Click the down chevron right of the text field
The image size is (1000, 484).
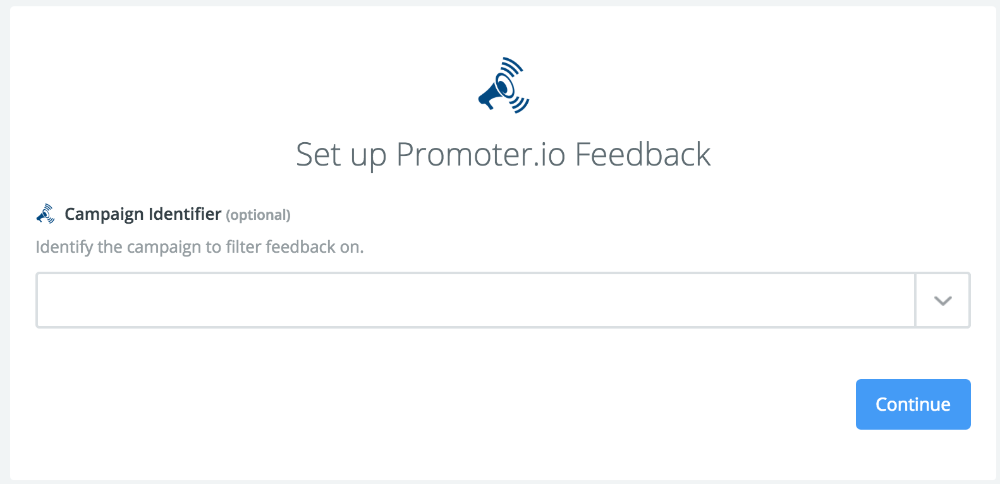coord(942,300)
